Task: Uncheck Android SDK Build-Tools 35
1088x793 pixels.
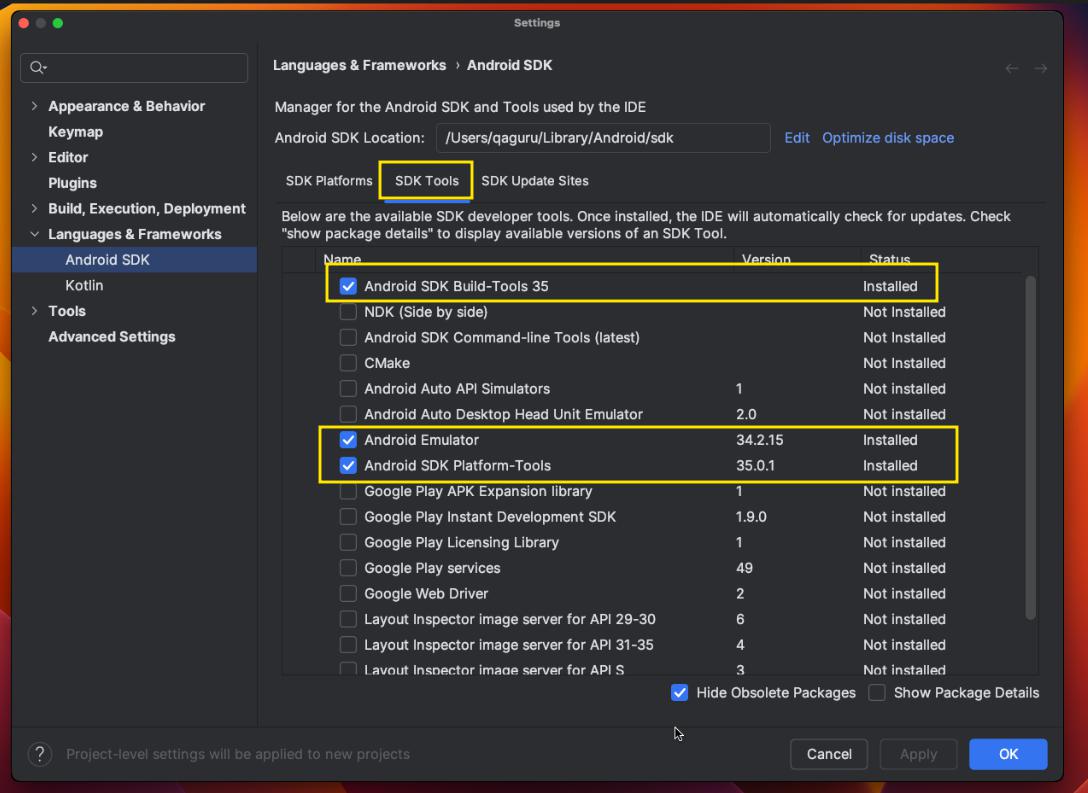Action: 348,286
